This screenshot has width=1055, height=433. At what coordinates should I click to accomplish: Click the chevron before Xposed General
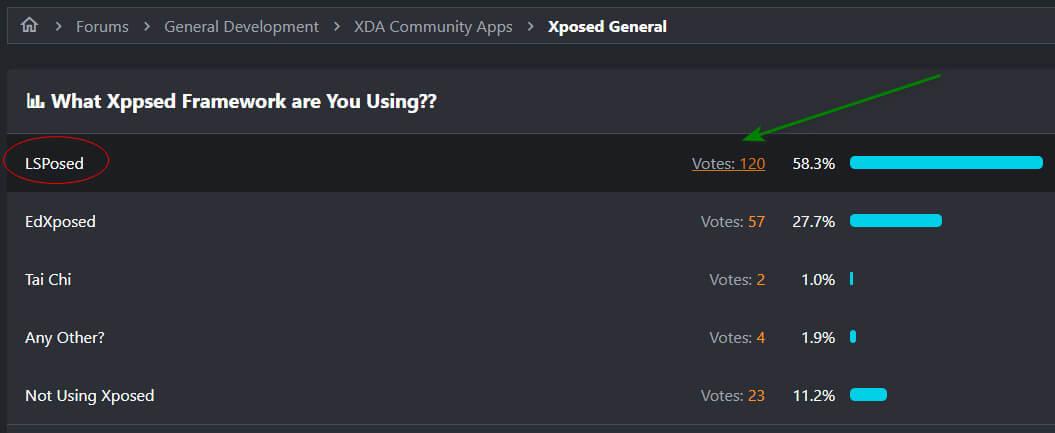tap(530, 27)
